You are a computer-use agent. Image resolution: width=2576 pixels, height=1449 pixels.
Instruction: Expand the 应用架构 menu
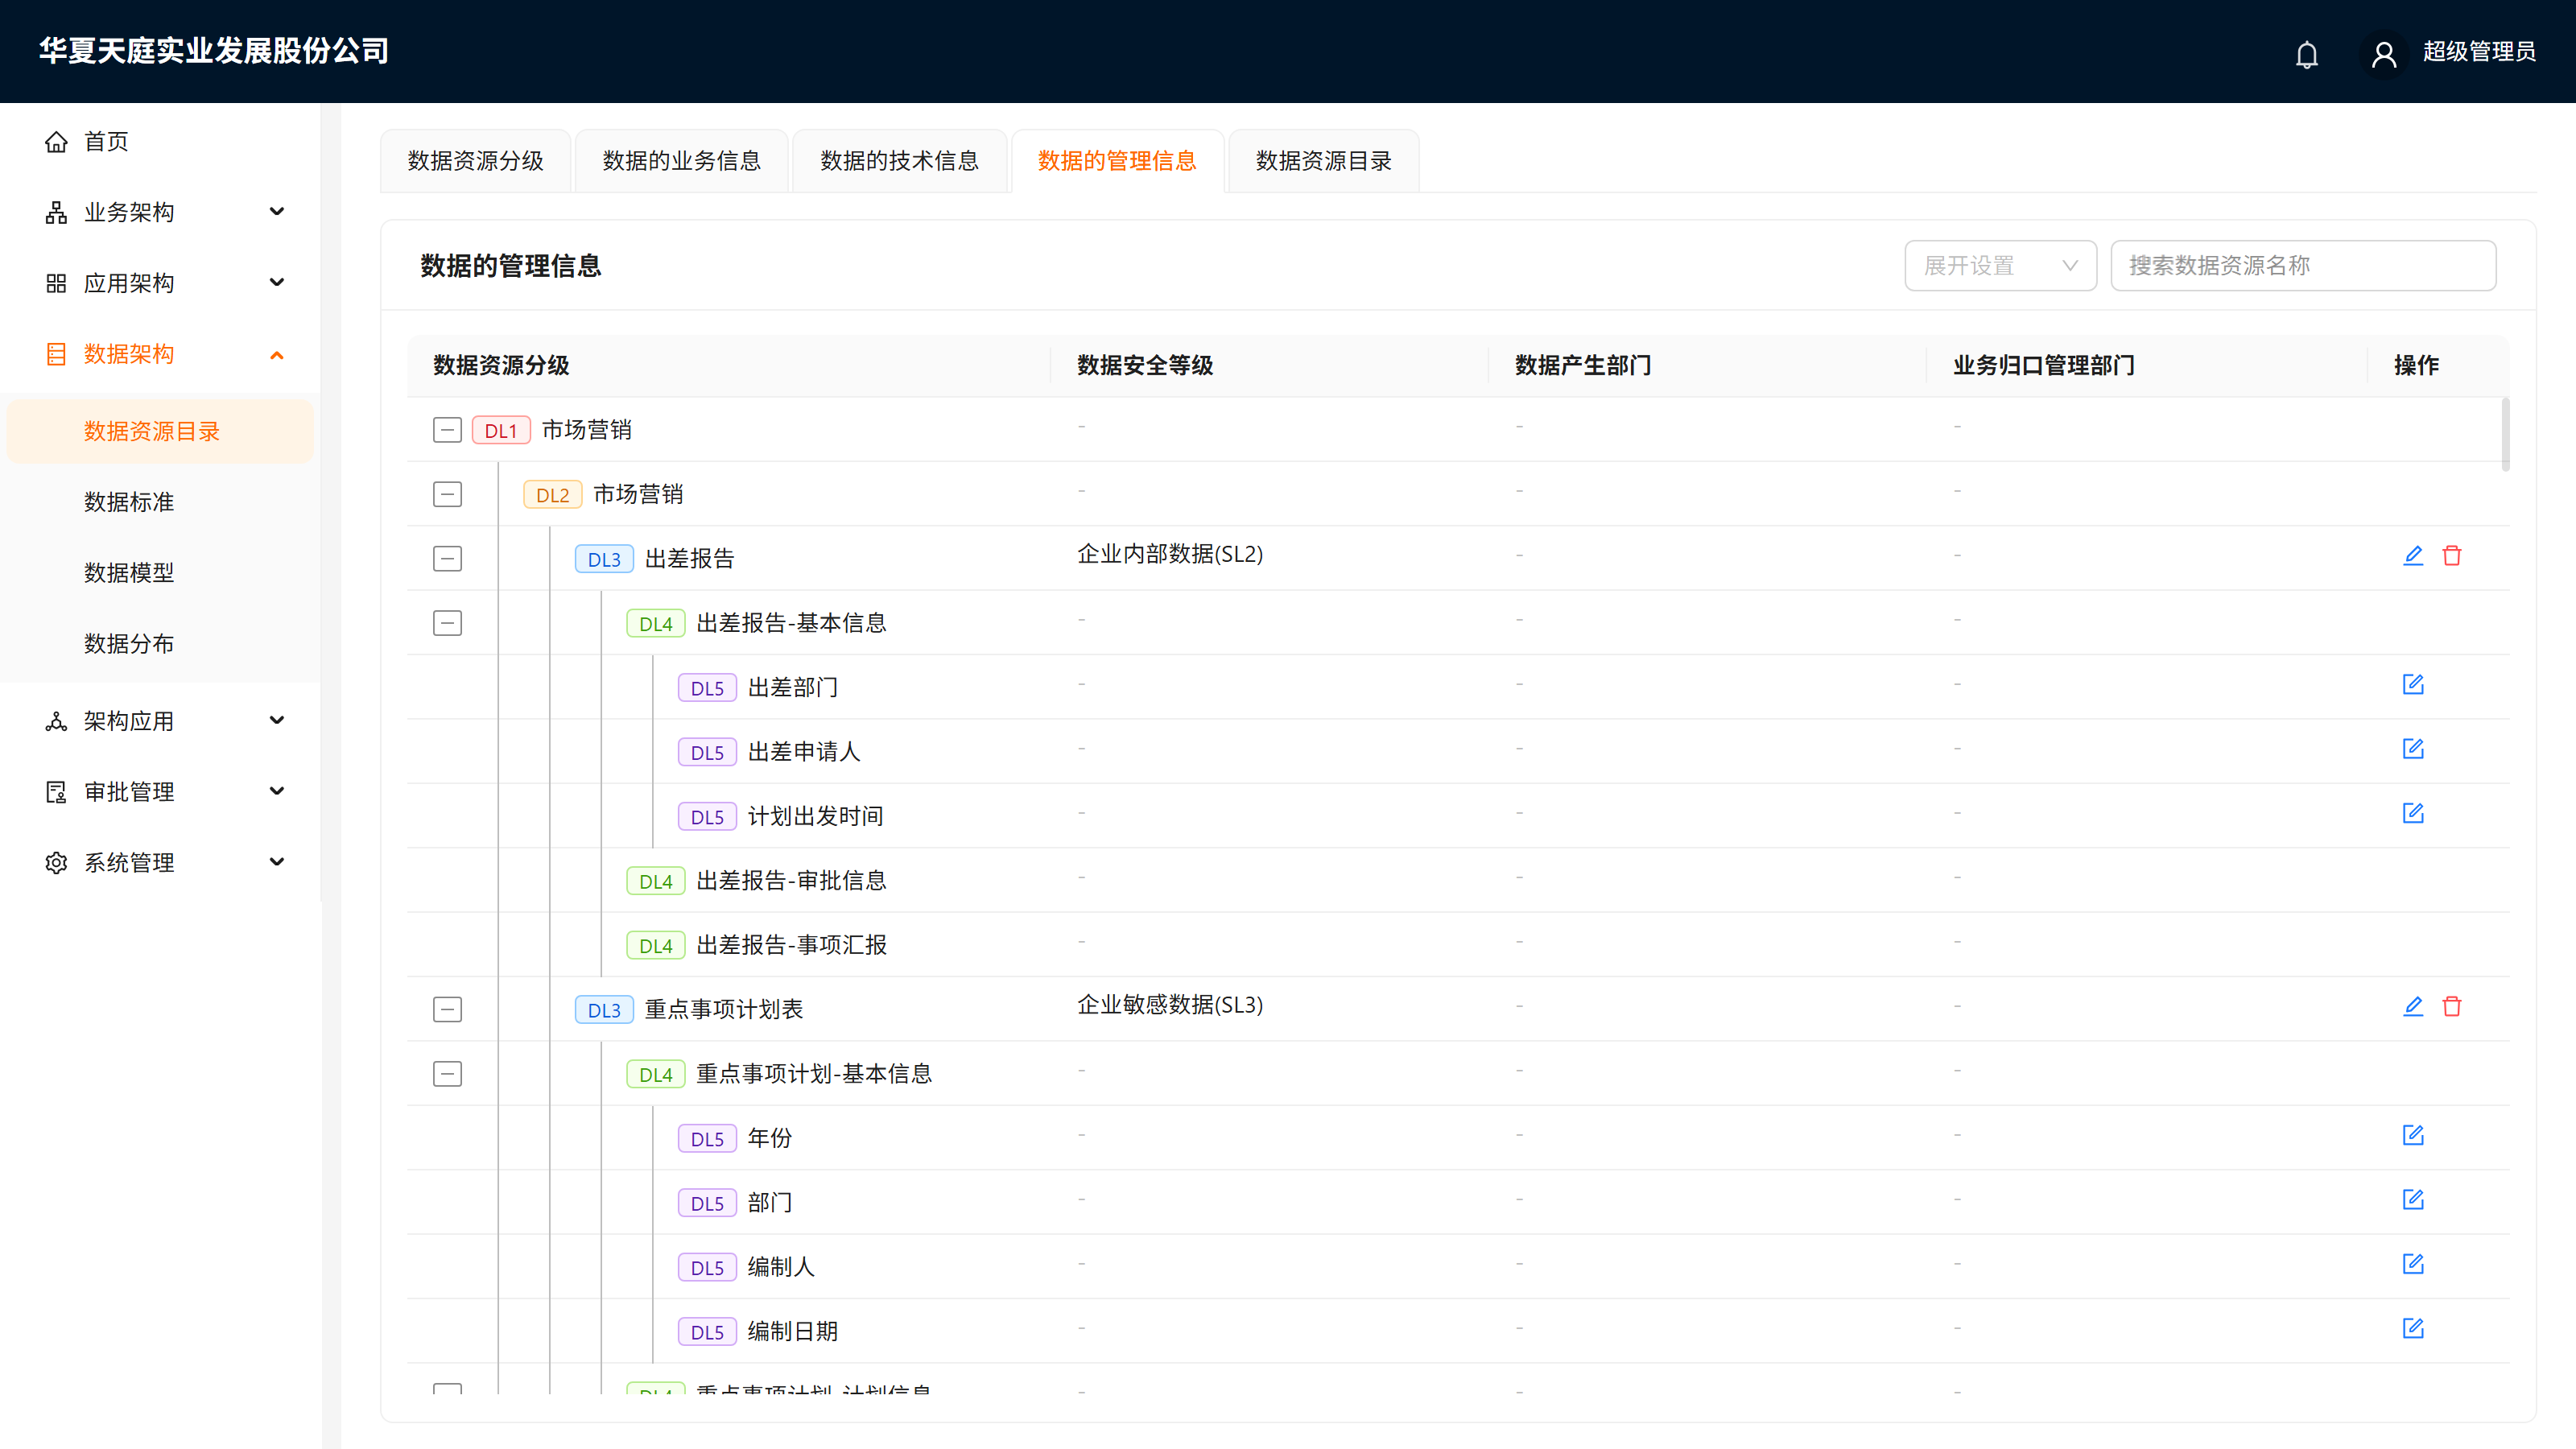(x=160, y=283)
